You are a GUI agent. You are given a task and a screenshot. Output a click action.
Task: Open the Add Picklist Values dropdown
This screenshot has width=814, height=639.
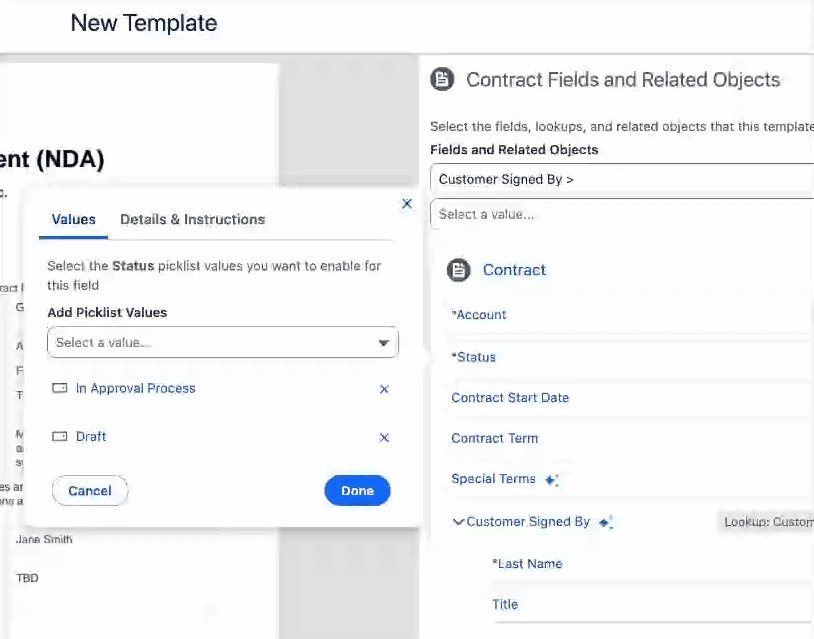(x=222, y=343)
